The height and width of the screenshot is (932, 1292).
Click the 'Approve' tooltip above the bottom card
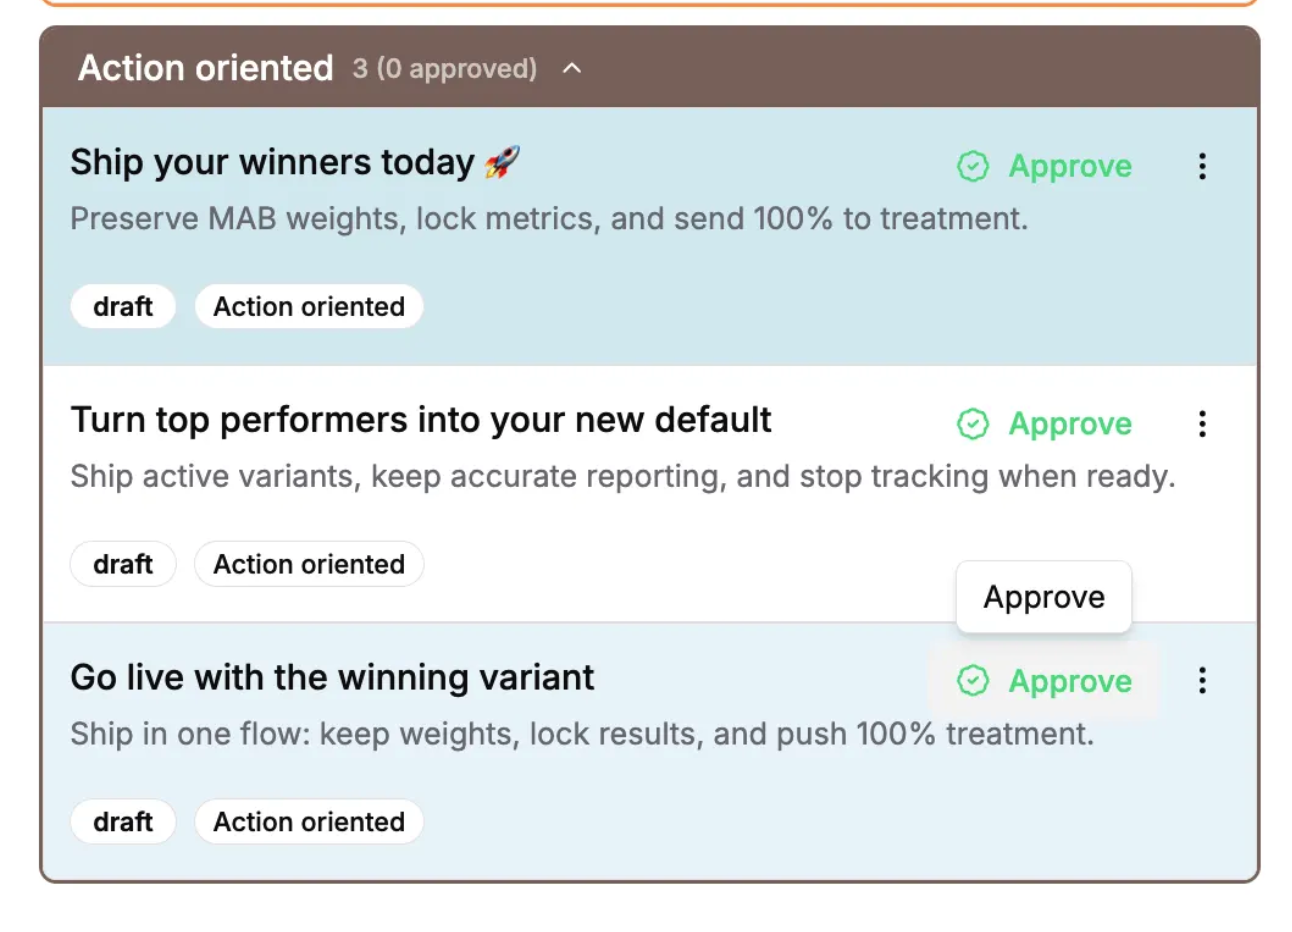[1043, 597]
